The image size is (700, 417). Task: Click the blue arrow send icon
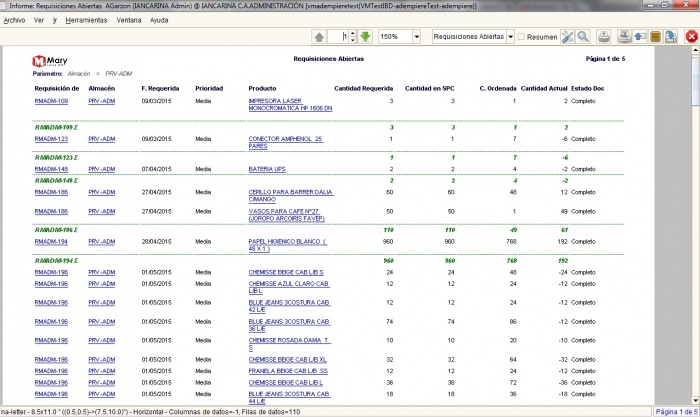(x=640, y=37)
